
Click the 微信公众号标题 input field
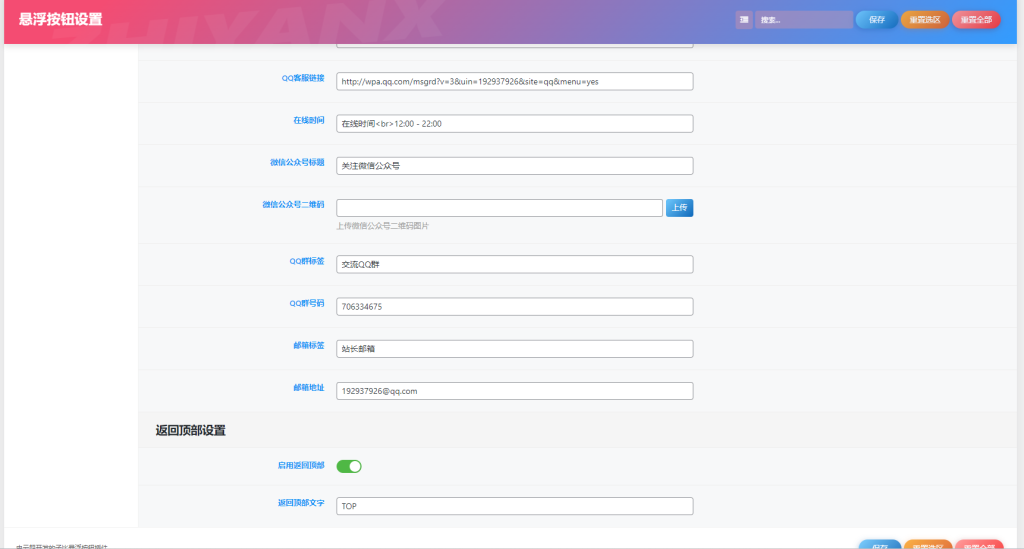[x=514, y=166]
